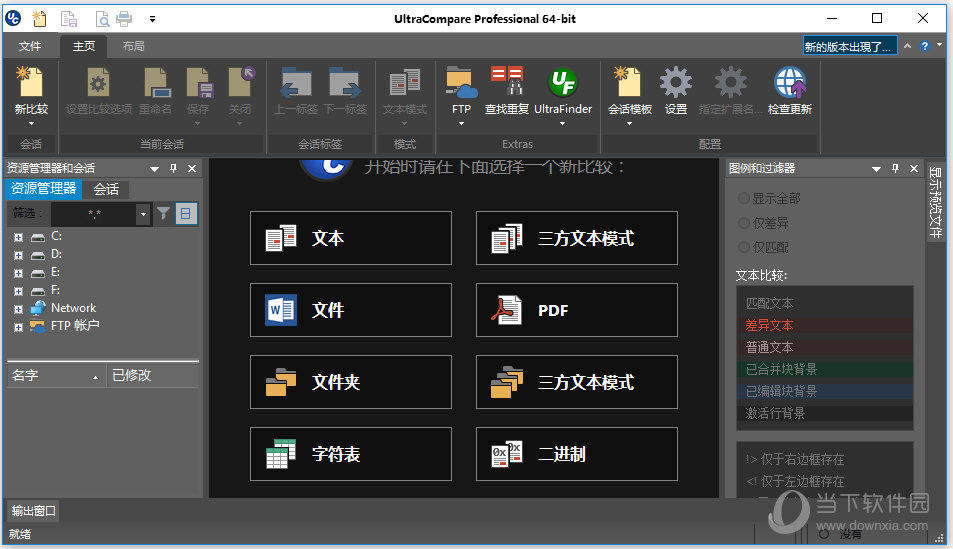953x549 pixels.
Task: Select the 显示全部 radio button
Action: [743, 198]
